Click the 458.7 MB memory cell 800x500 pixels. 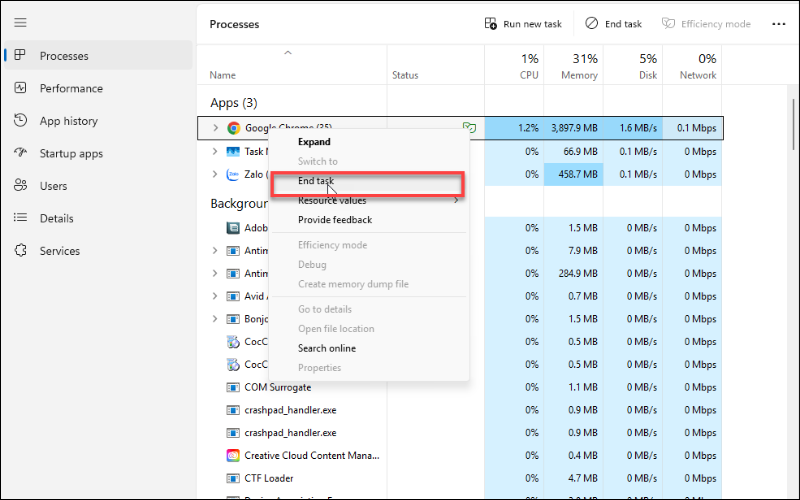pyautogui.click(x=573, y=174)
